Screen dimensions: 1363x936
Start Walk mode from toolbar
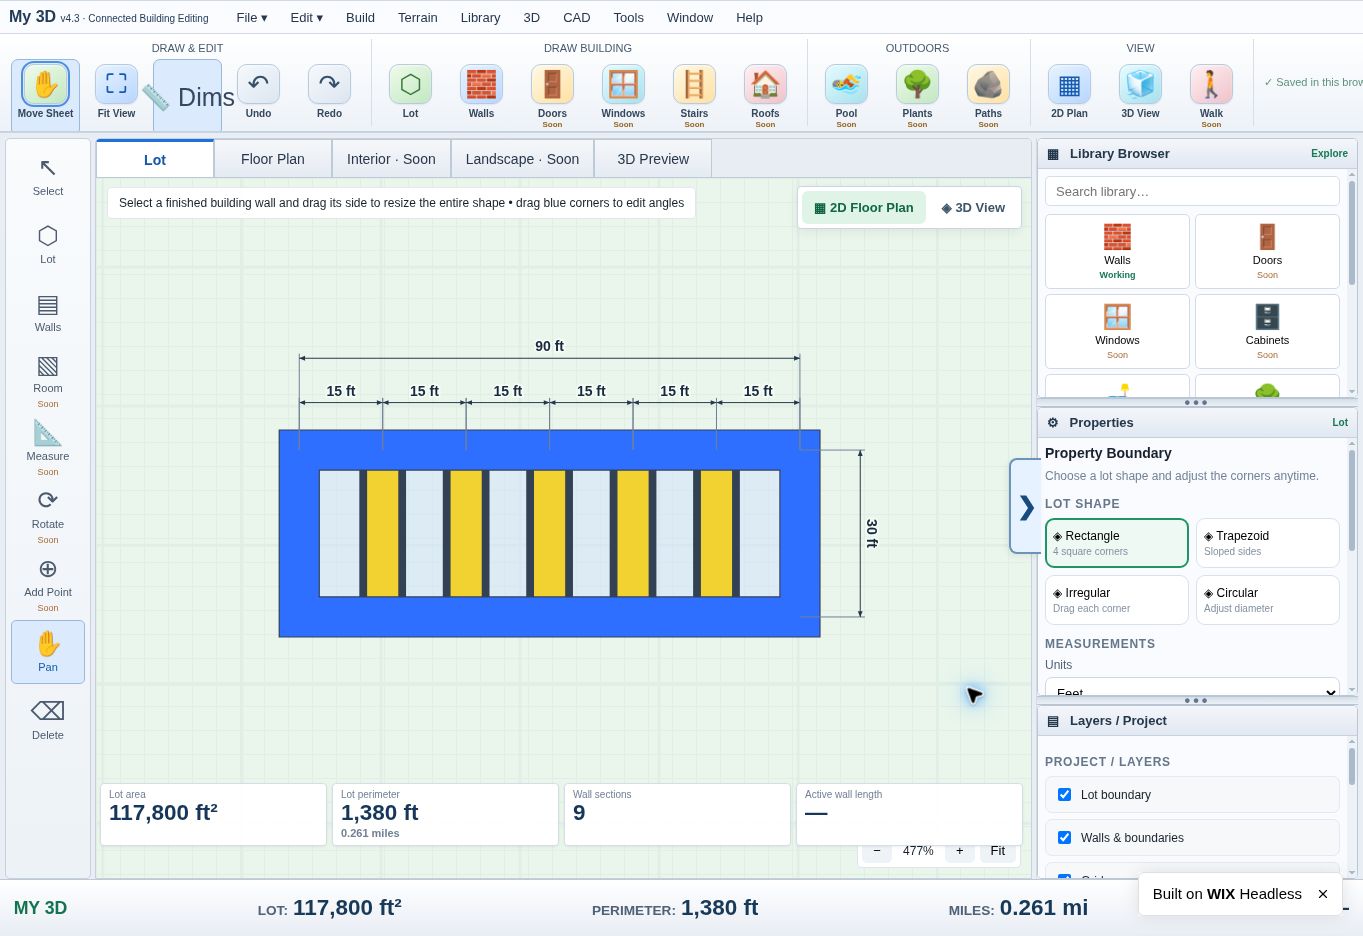tap(1211, 94)
